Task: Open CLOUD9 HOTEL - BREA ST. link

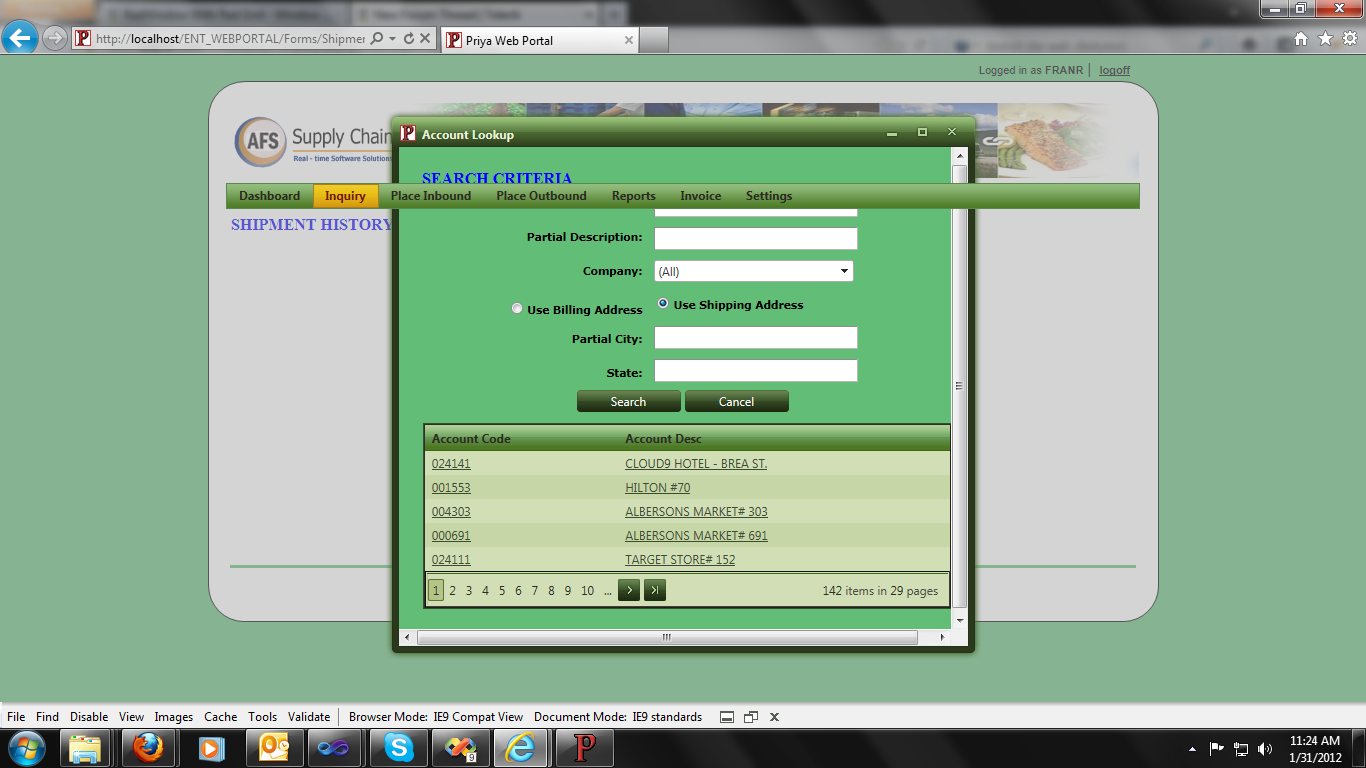Action: [696, 464]
